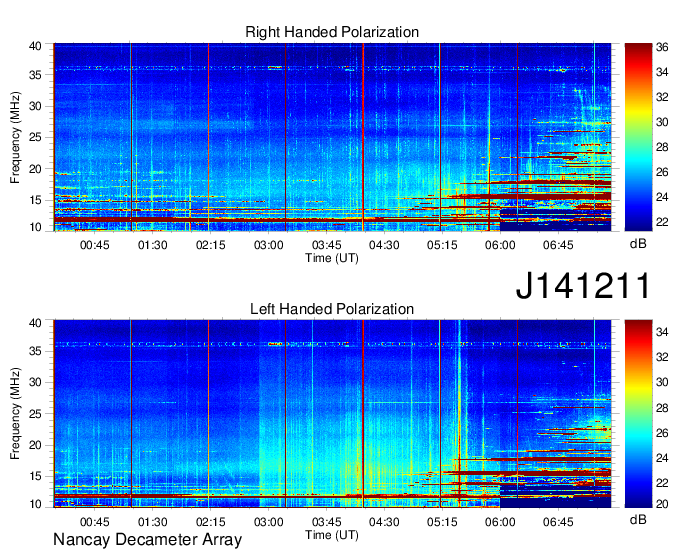This screenshot has height=552, width=680.
Task: Click the 06:00 tick on upper time axis
Action: click(500, 245)
